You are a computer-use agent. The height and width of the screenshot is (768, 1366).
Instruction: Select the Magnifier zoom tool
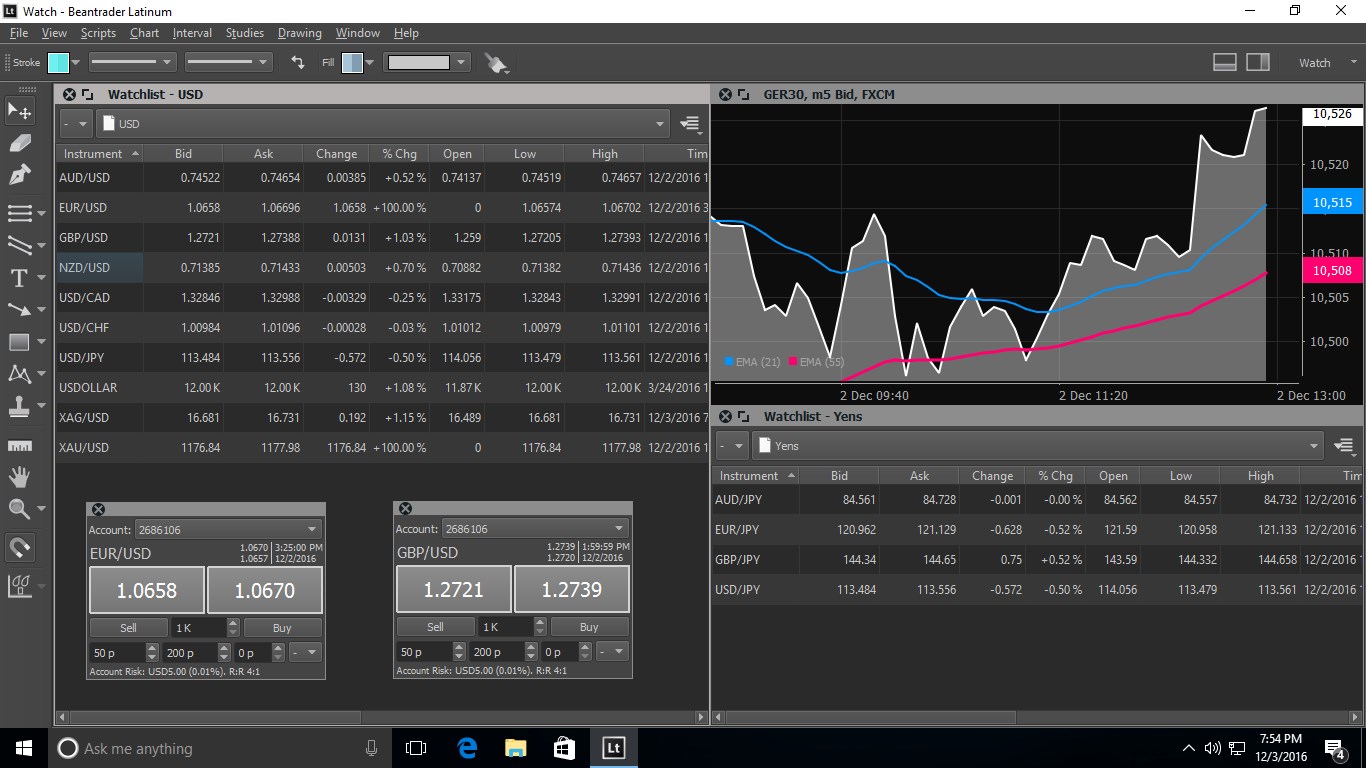click(20, 509)
